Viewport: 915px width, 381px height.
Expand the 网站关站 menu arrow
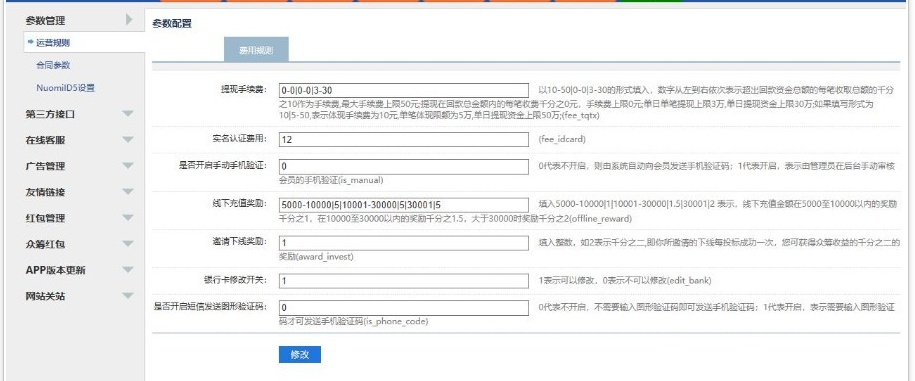pos(128,296)
